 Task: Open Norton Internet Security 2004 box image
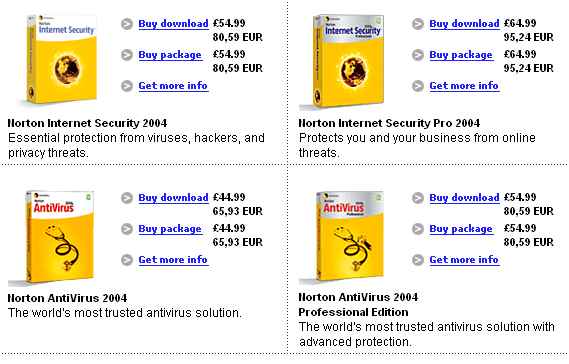62,60
